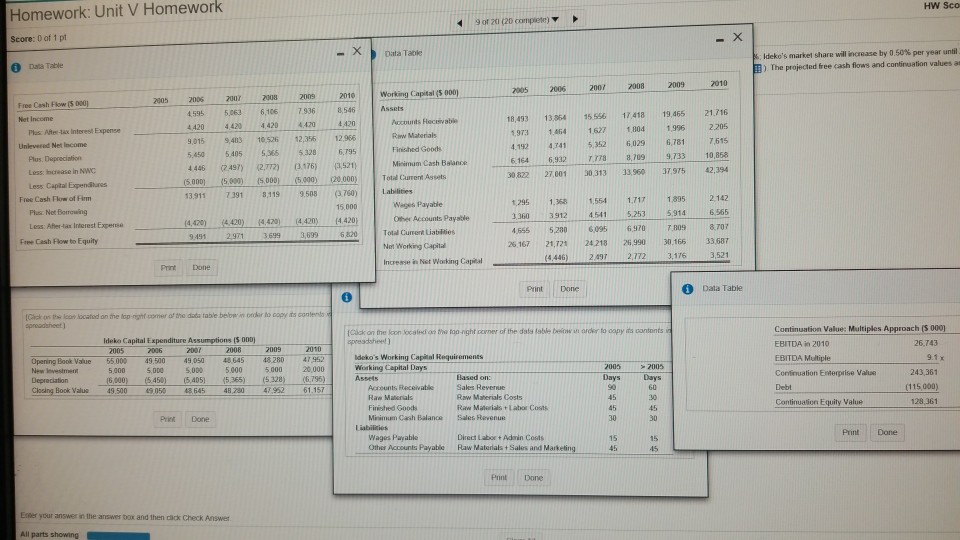960x540 pixels.
Task: Click 'Ideko's Working Capital Requirements' title
Action: (419, 357)
